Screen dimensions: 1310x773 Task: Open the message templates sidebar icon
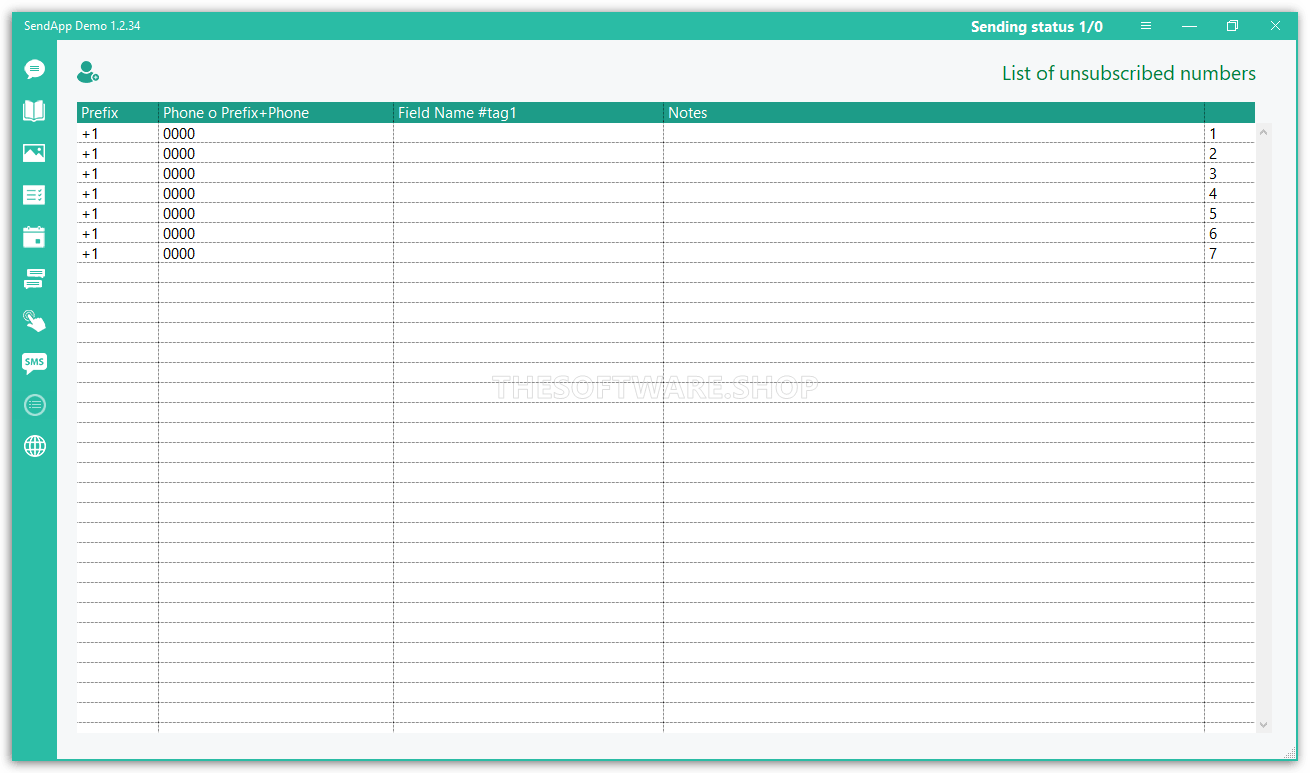coord(35,279)
